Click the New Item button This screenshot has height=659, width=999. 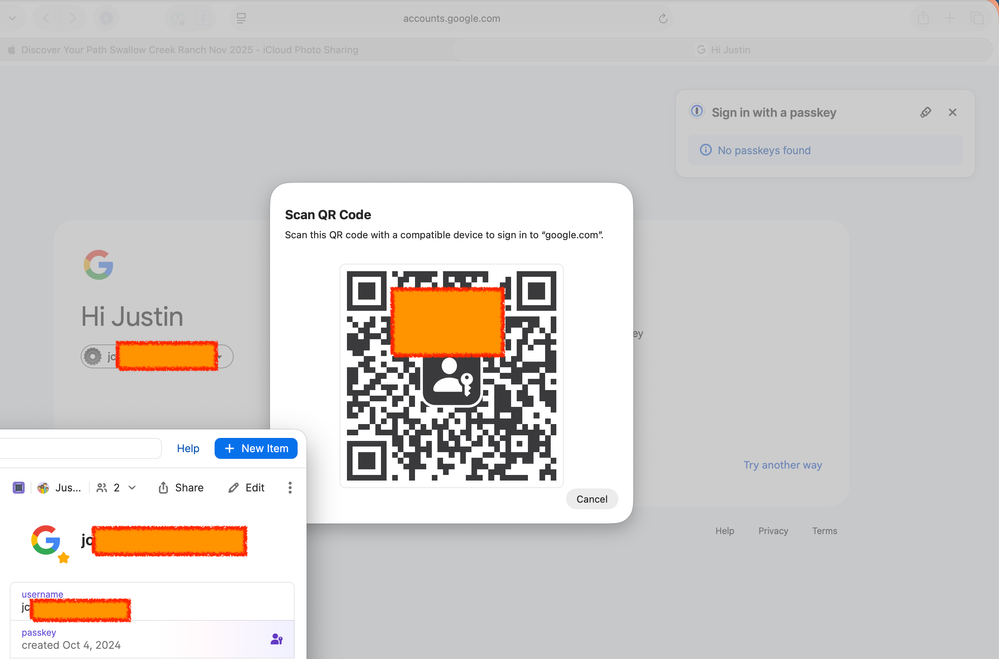point(256,448)
